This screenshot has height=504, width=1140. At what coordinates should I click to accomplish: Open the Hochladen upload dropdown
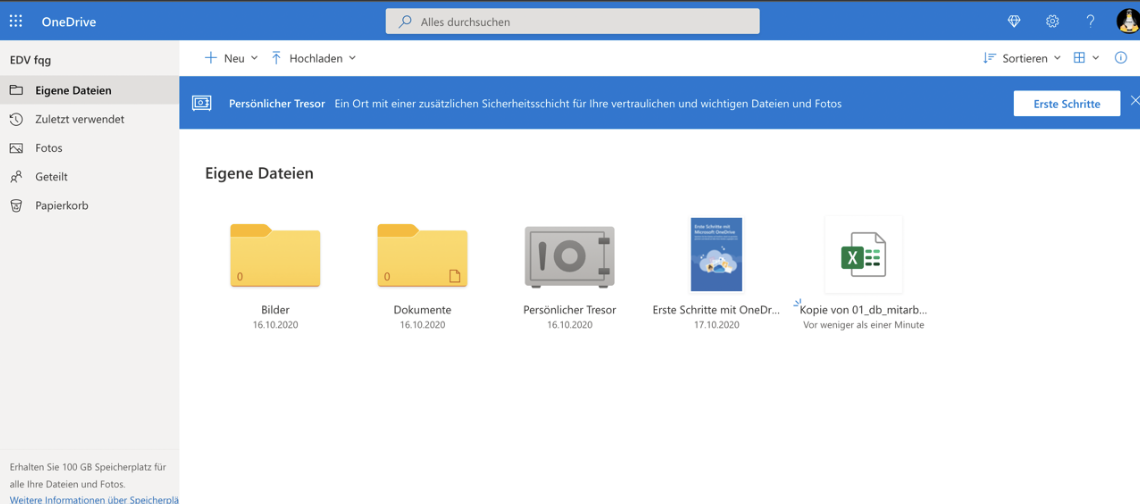coord(313,58)
